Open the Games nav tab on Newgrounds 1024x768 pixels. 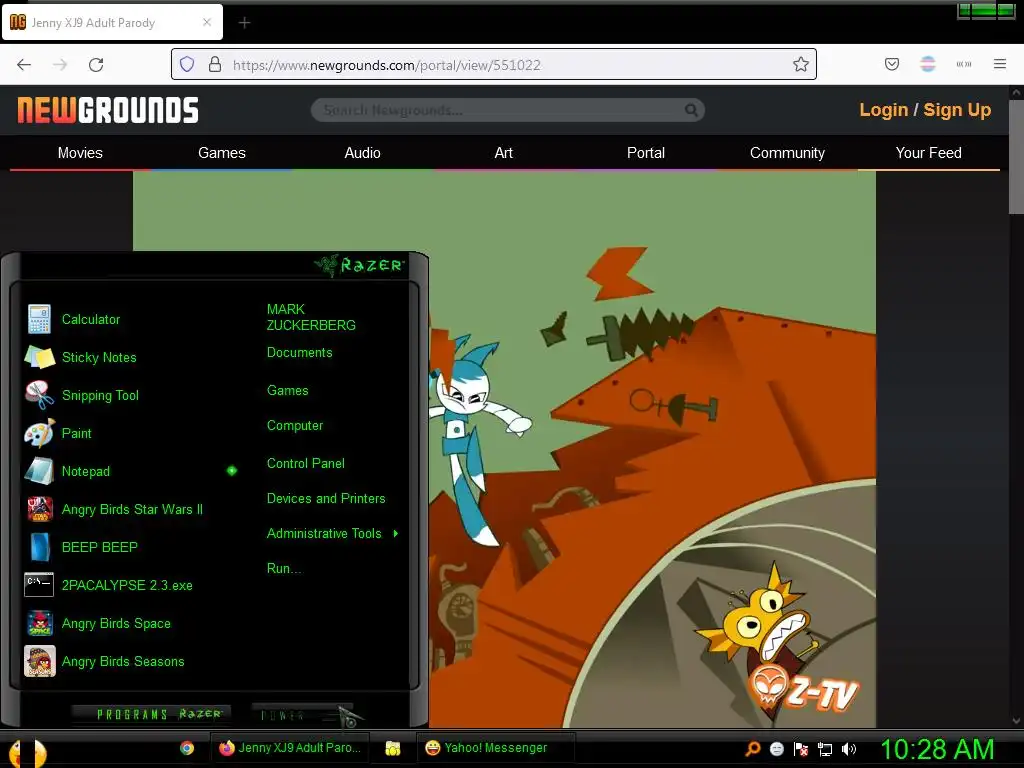221,153
